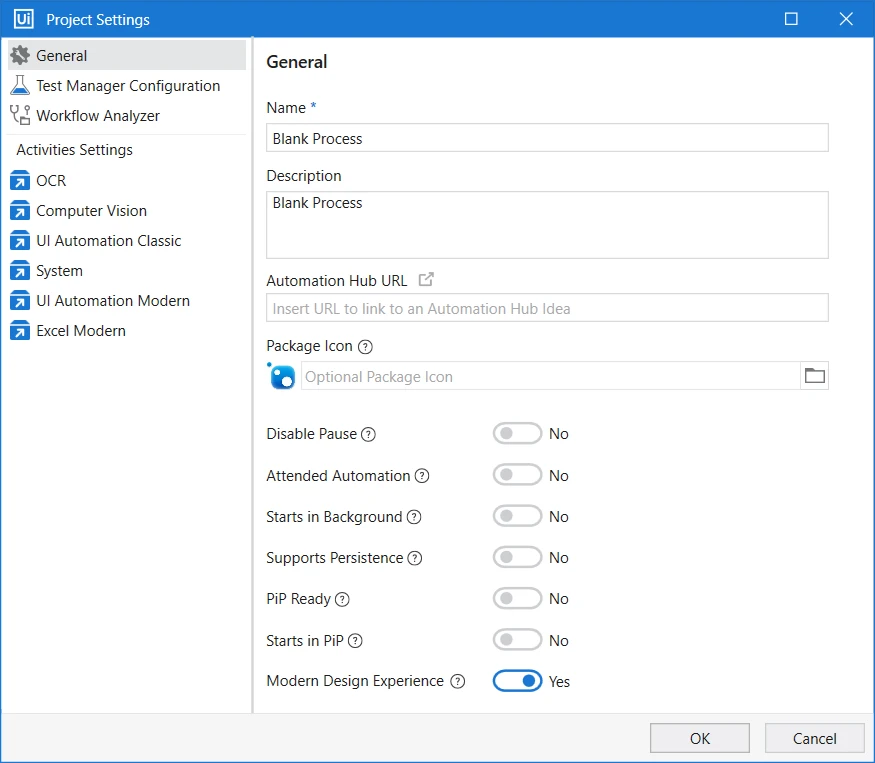Viewport: 875px width, 763px height.
Task: Open Computer Vision activity settings
Action: point(127,210)
